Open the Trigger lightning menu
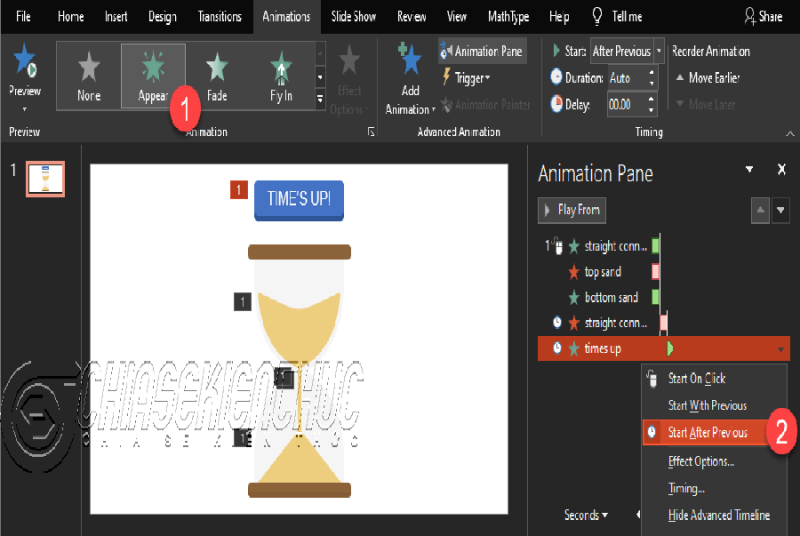The image size is (800, 536). tap(466, 78)
